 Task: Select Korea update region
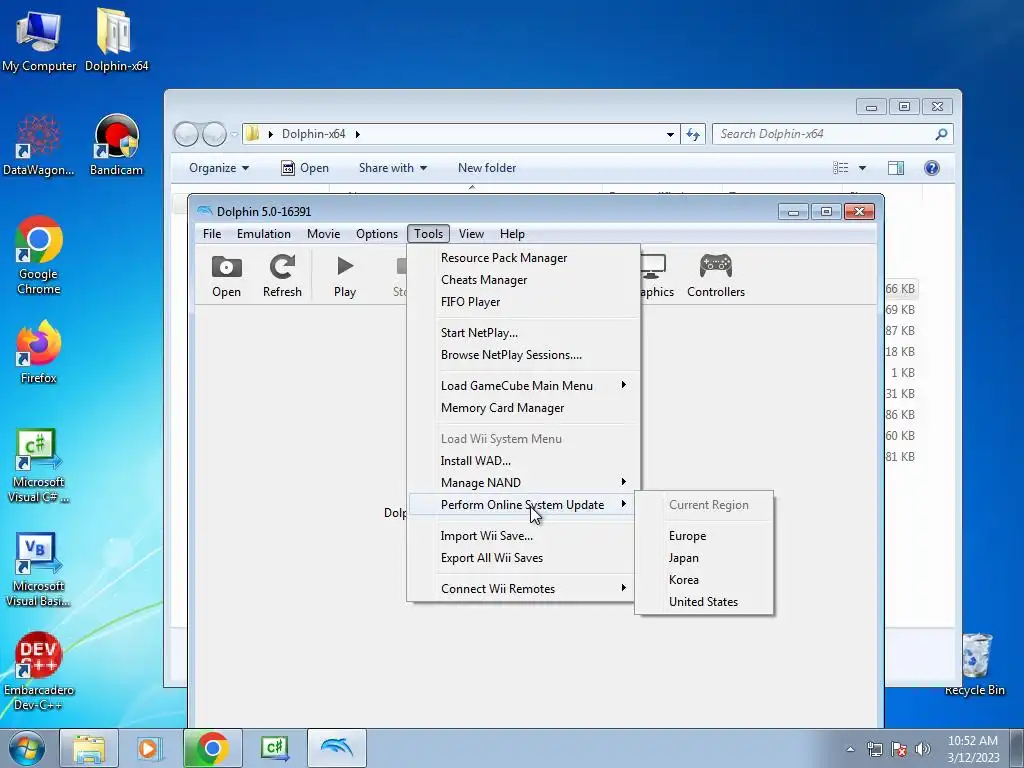point(704,580)
